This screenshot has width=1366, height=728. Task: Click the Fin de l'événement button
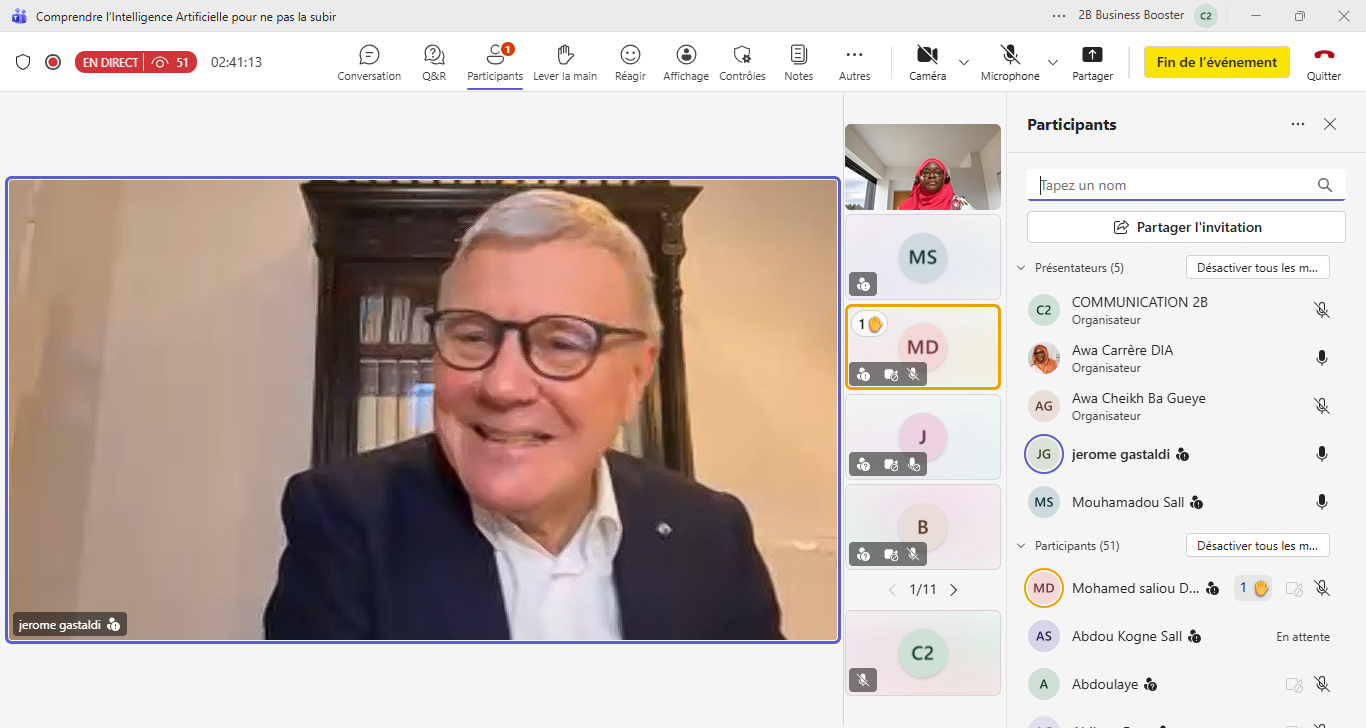[x=1216, y=62]
